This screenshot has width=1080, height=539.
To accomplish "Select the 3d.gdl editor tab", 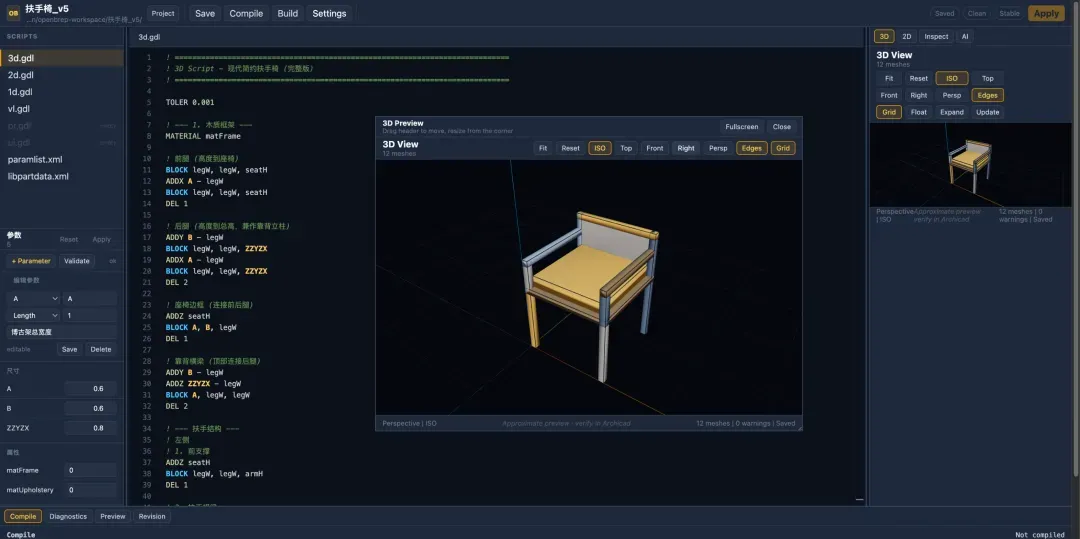I will (x=149, y=37).
